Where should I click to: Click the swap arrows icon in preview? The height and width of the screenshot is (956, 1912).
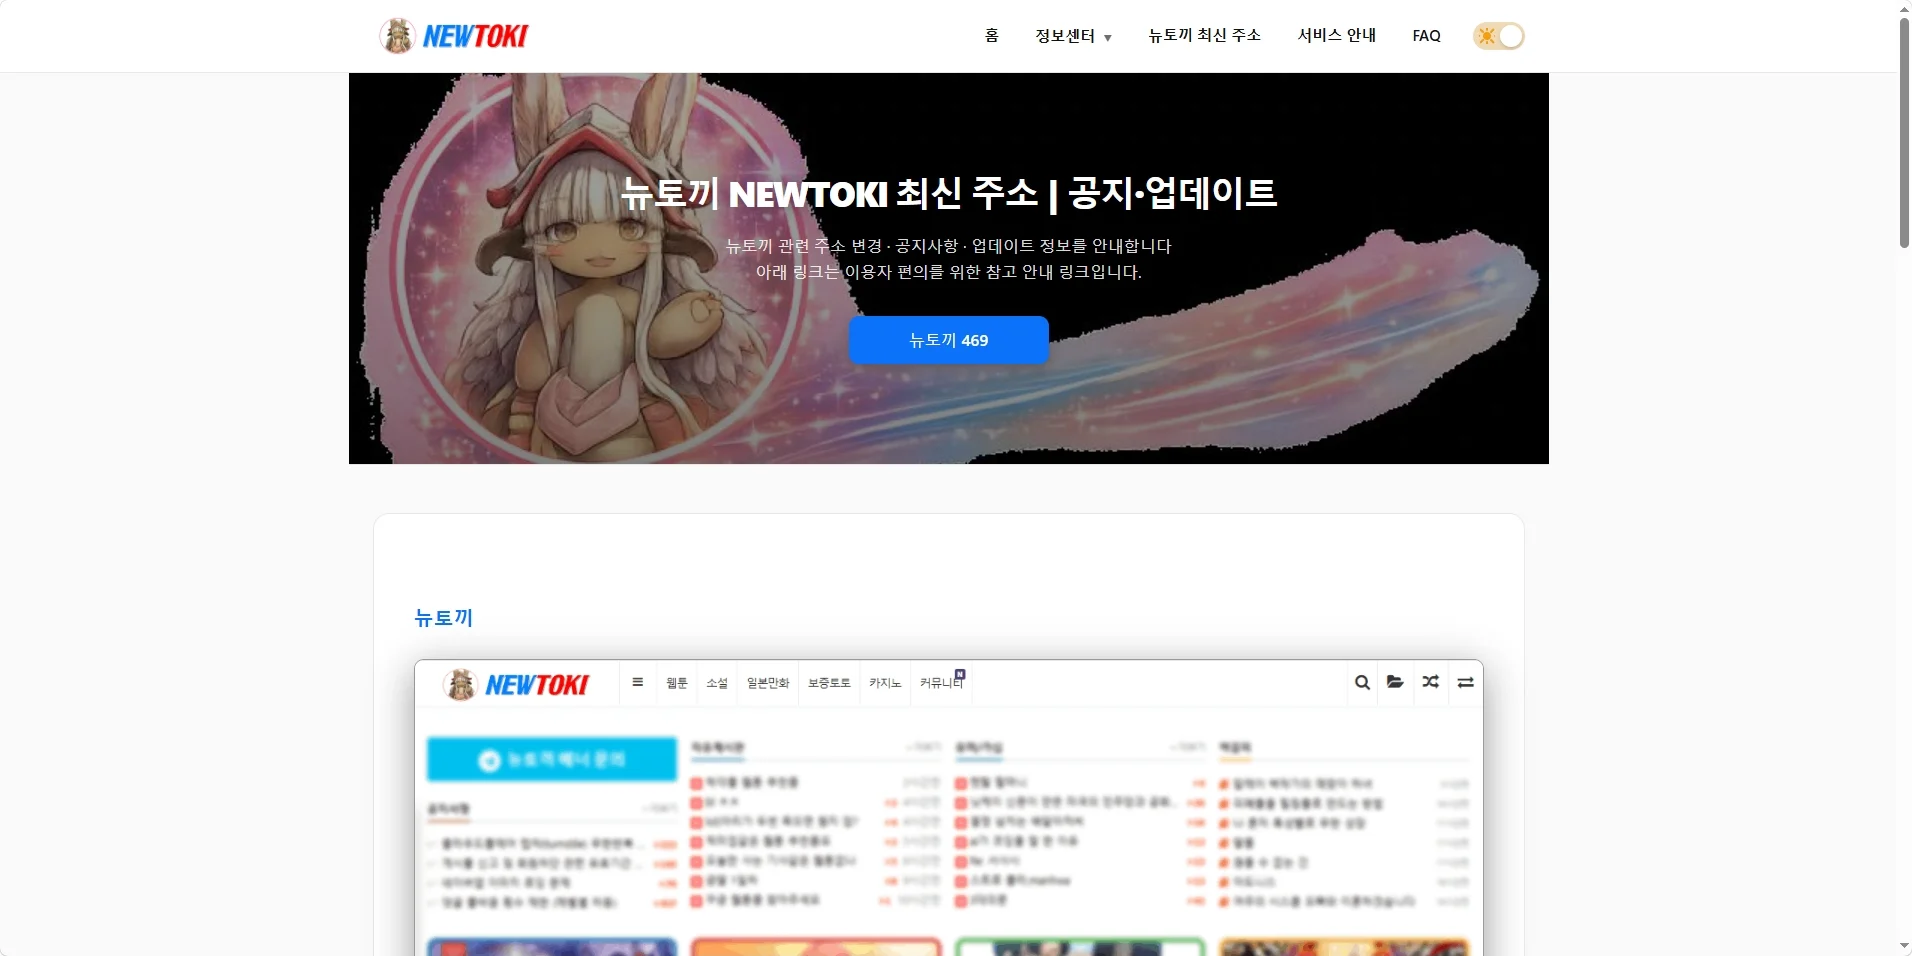(1465, 682)
